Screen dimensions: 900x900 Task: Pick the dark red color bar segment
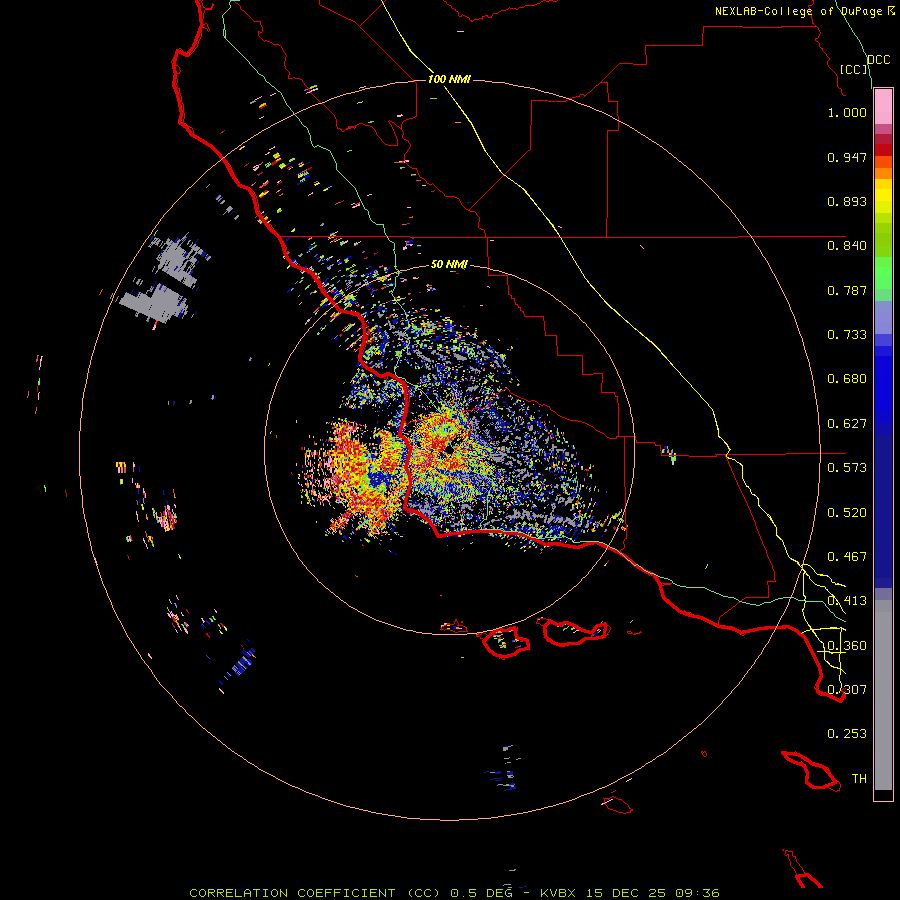tap(883, 149)
